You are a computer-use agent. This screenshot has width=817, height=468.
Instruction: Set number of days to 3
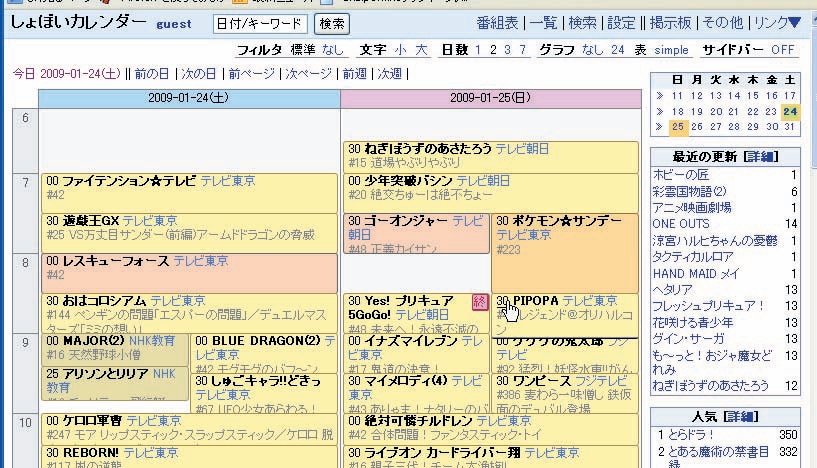[507, 50]
